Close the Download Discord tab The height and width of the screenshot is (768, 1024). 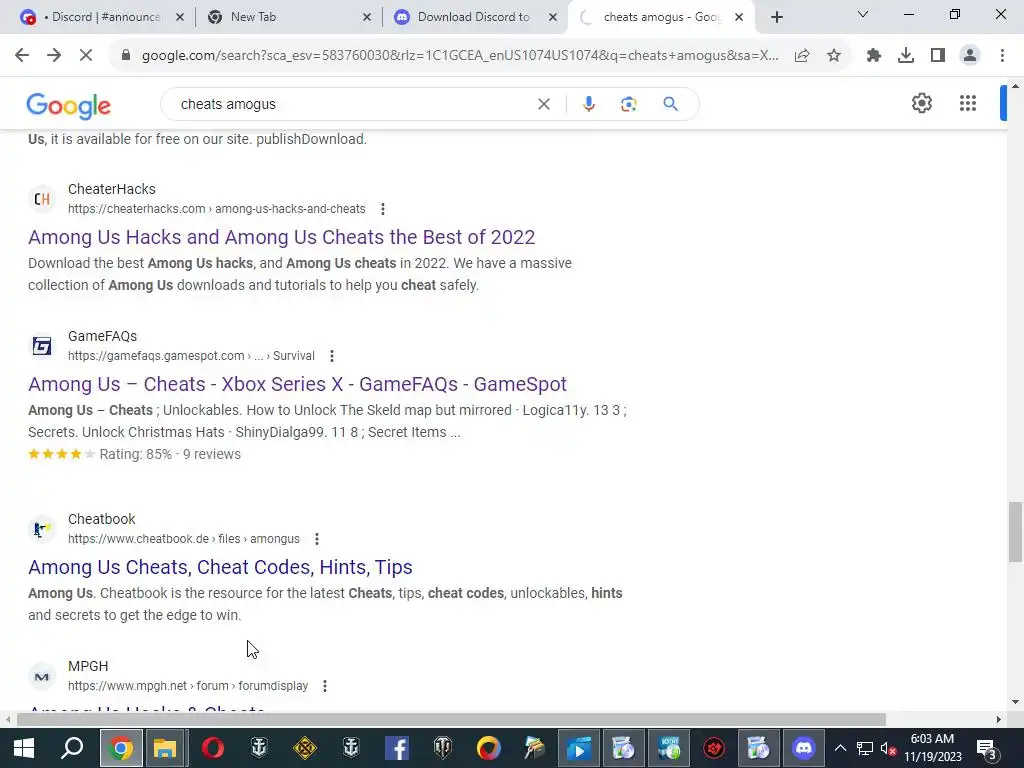(x=553, y=18)
